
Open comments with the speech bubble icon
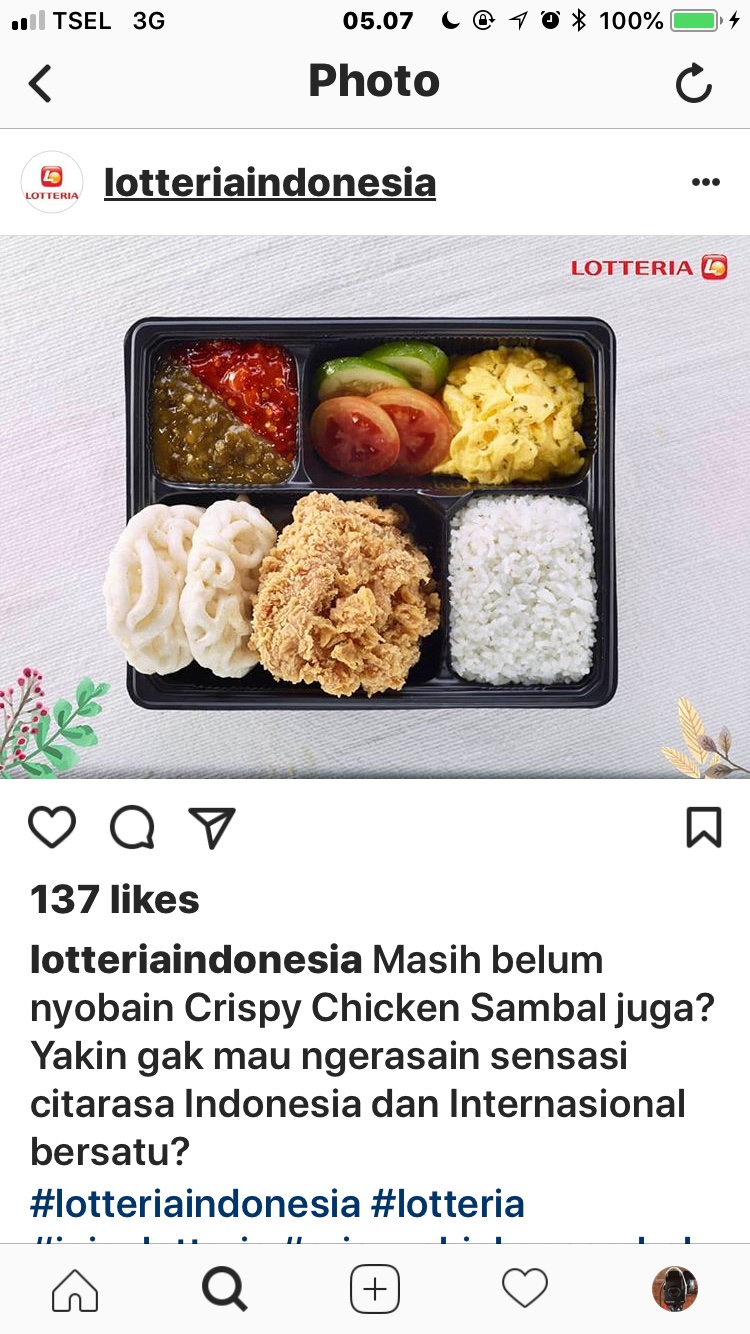pos(132,827)
